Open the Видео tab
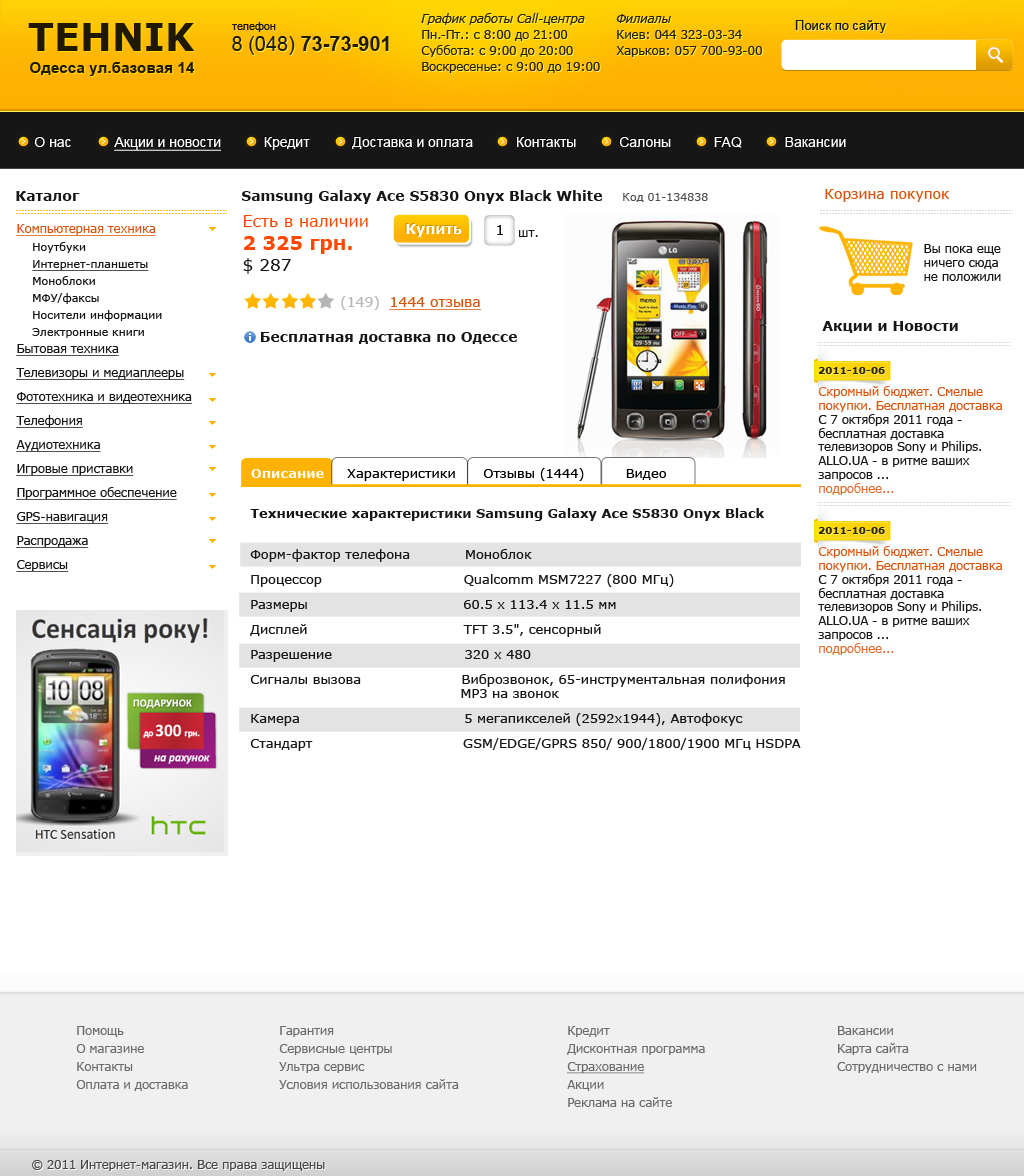The width and height of the screenshot is (1024, 1176). click(x=648, y=472)
